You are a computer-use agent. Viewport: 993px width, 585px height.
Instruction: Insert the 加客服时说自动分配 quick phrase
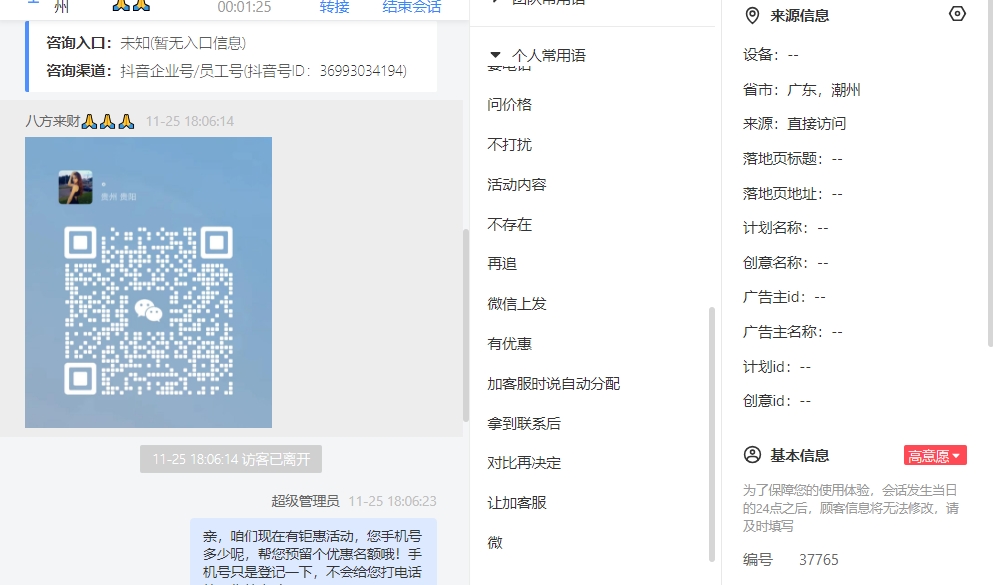tap(553, 384)
